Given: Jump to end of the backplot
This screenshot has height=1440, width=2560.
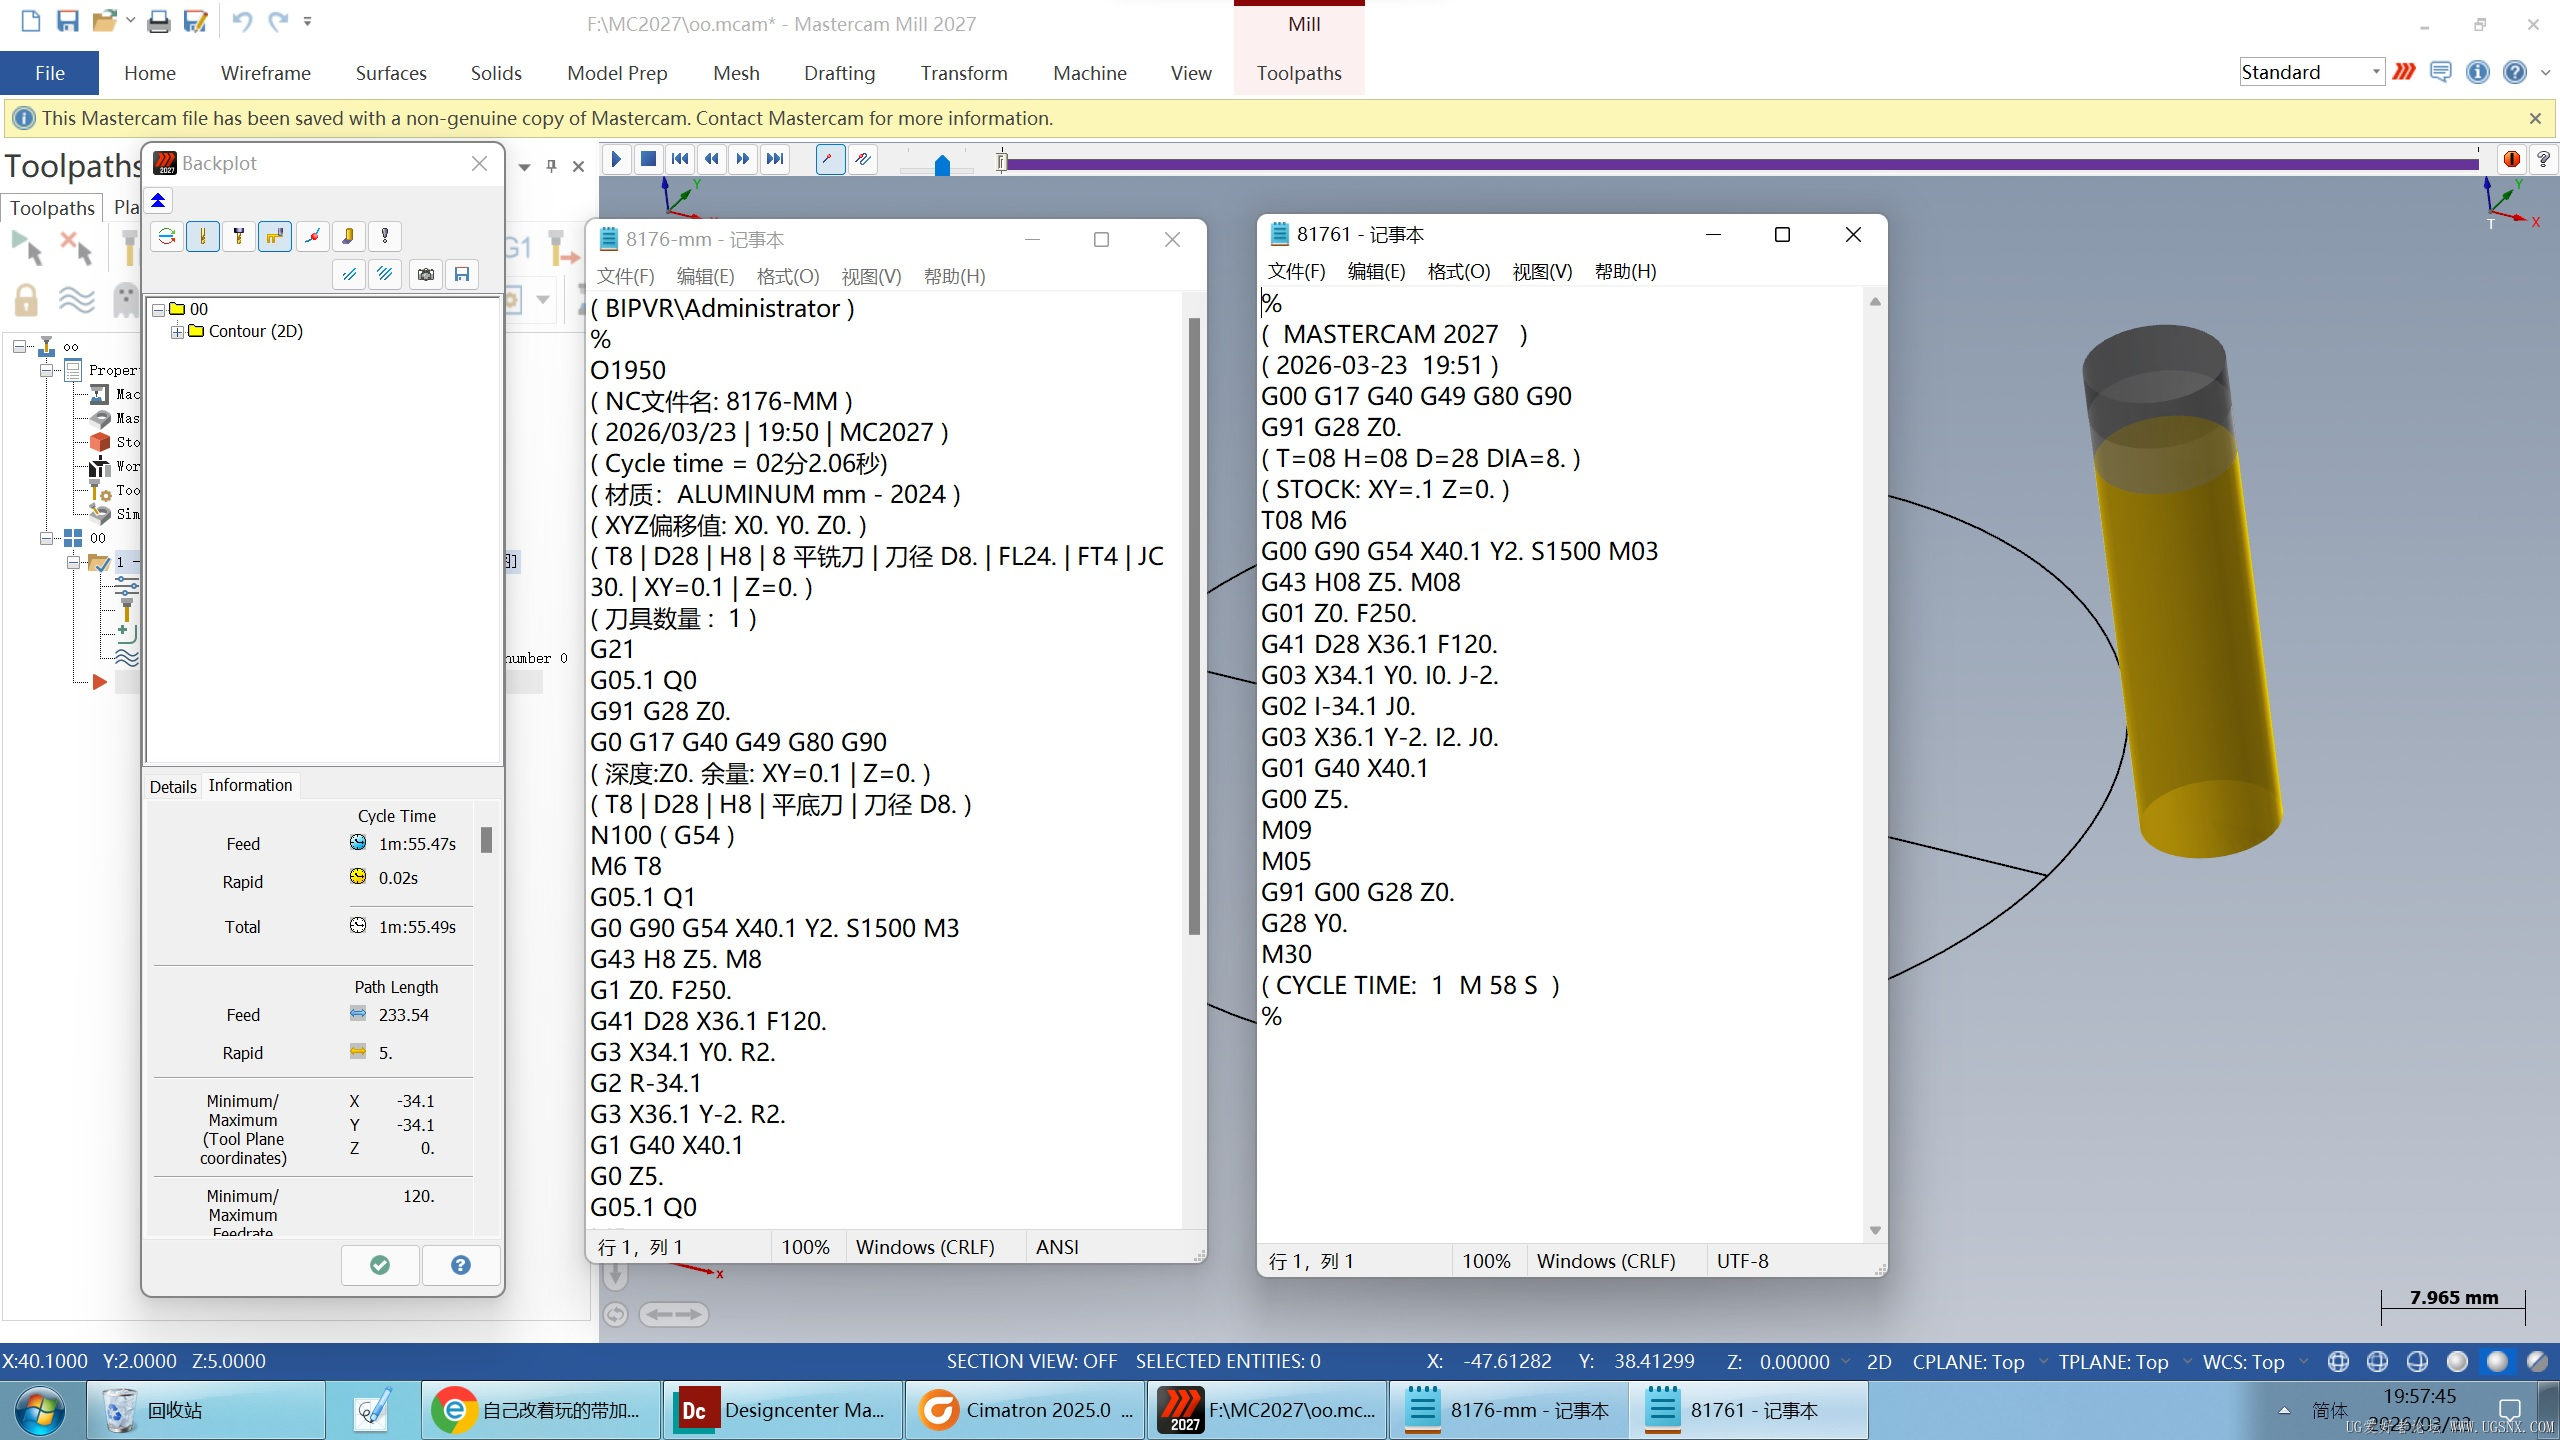Looking at the screenshot, I should coord(775,159).
